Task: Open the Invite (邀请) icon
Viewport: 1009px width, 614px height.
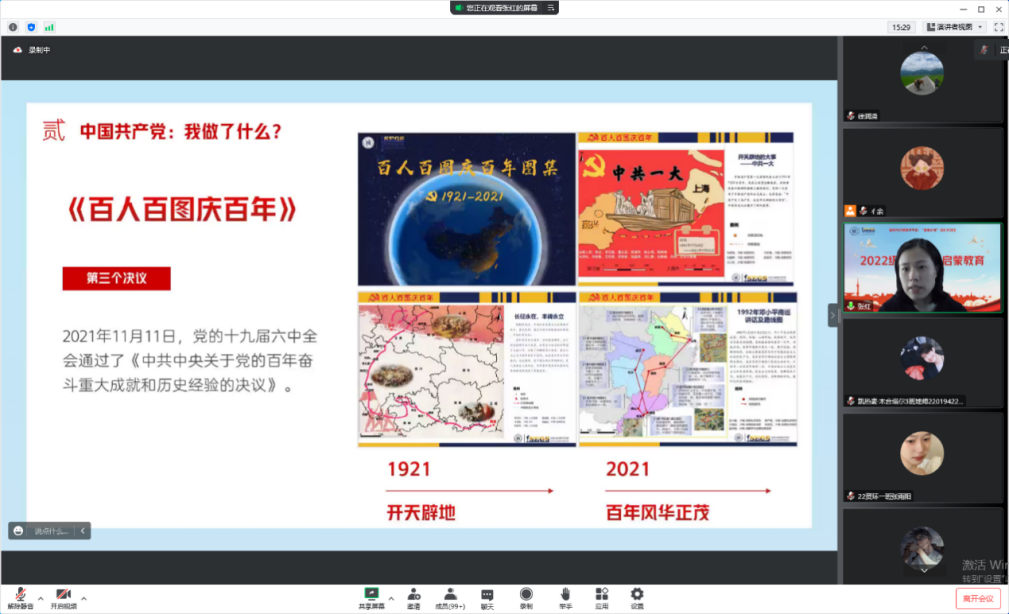Action: tap(413, 596)
